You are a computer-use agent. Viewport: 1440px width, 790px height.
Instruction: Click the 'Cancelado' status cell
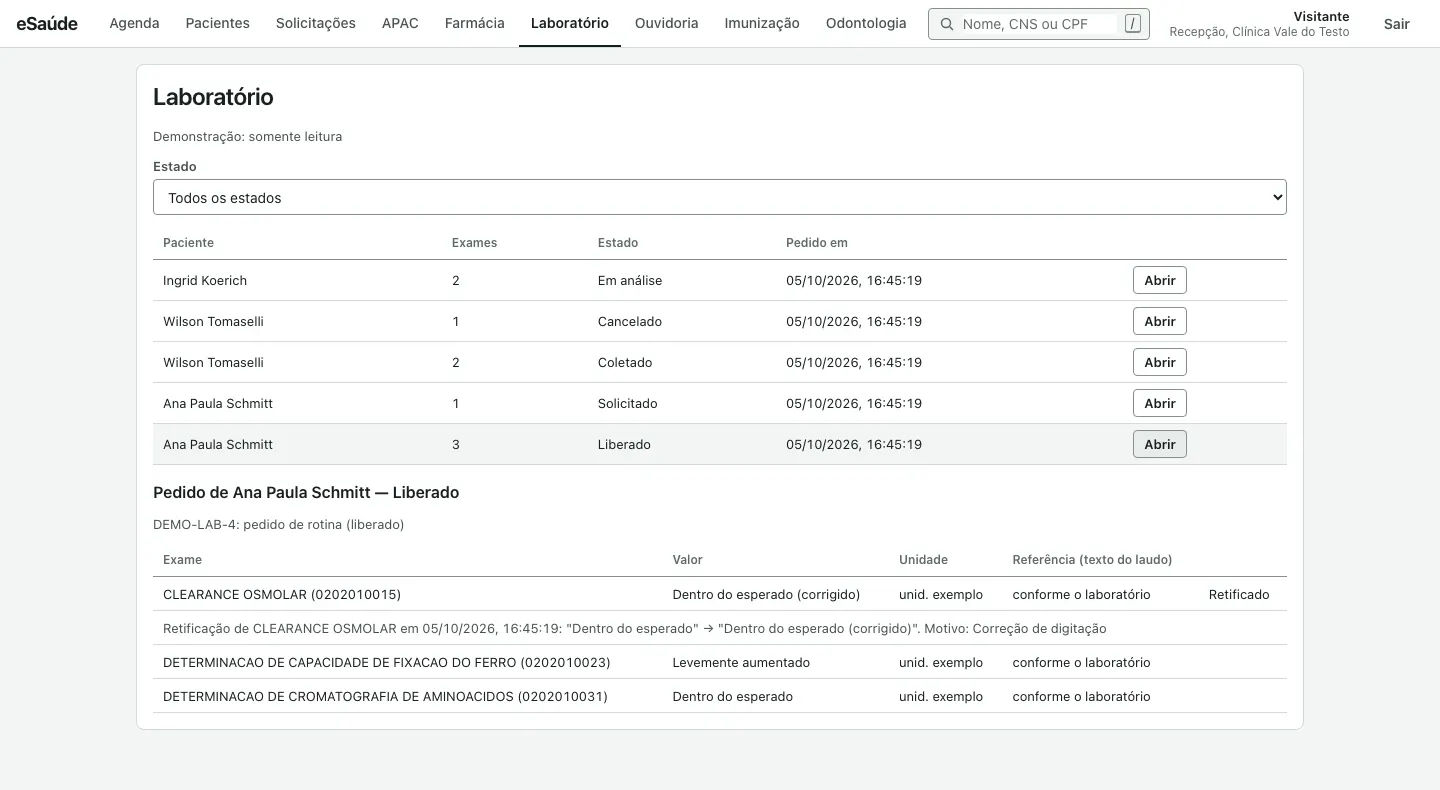(x=630, y=321)
